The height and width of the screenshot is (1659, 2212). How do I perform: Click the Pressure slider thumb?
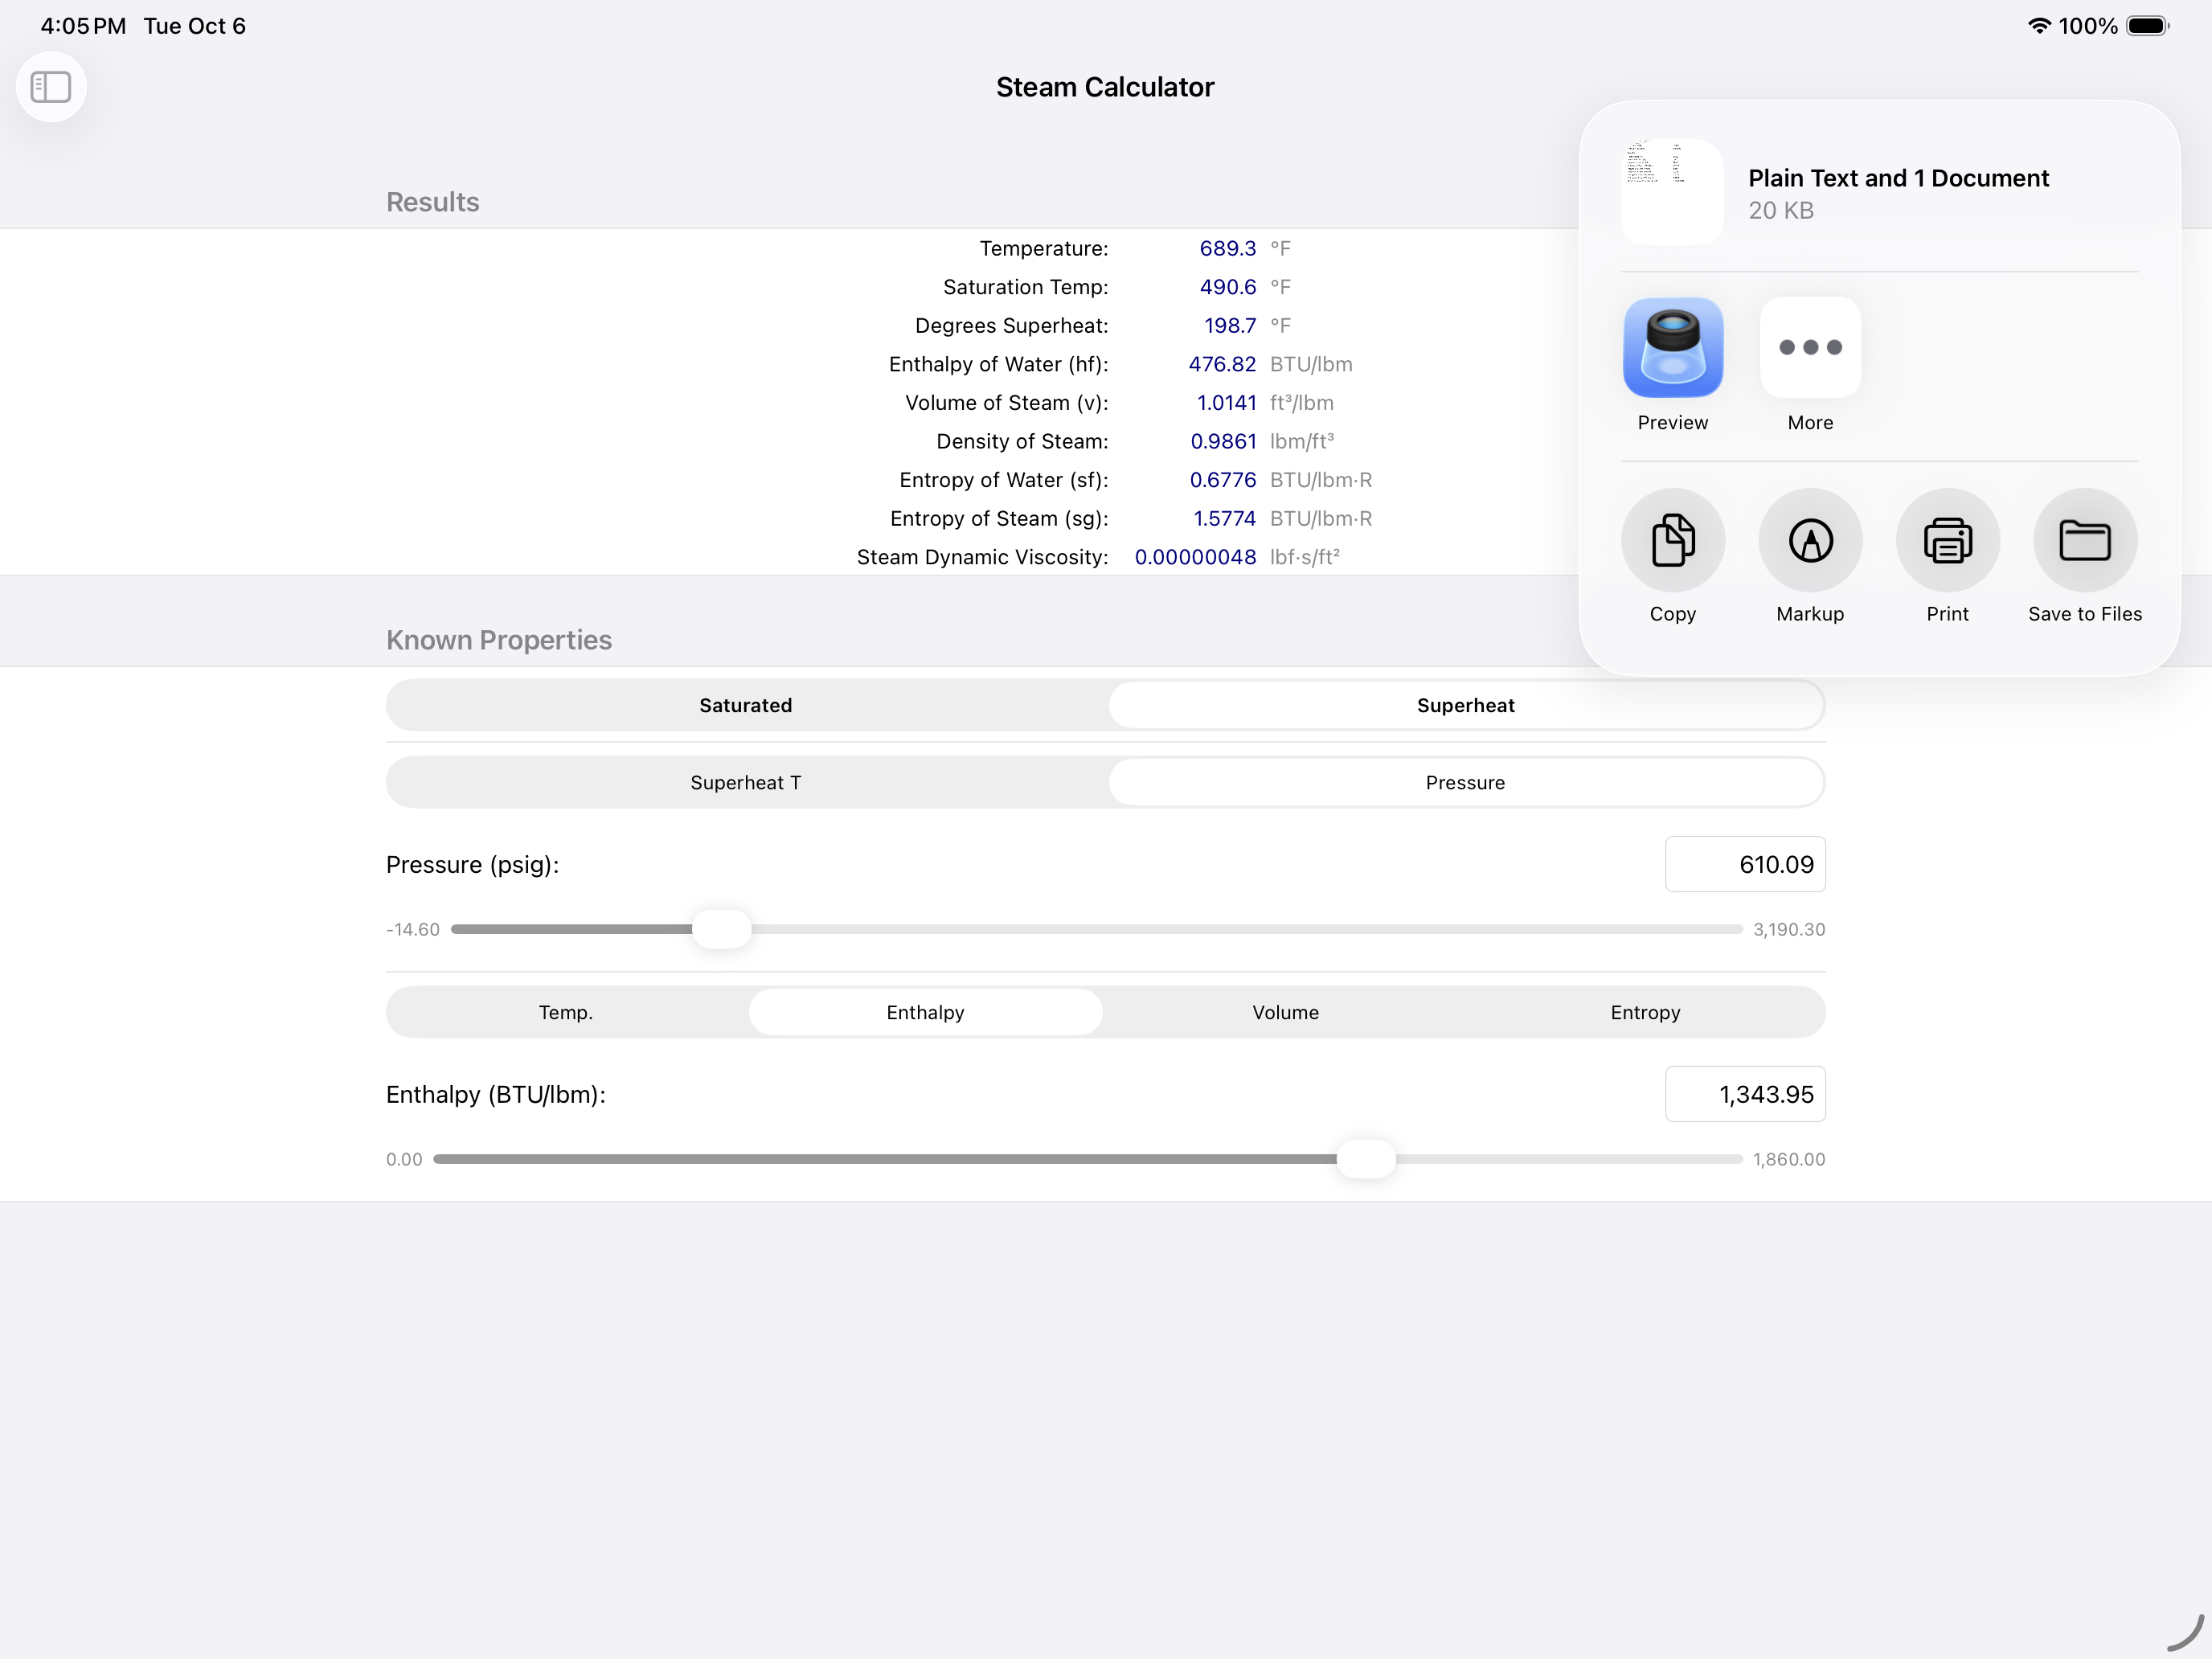click(x=721, y=929)
